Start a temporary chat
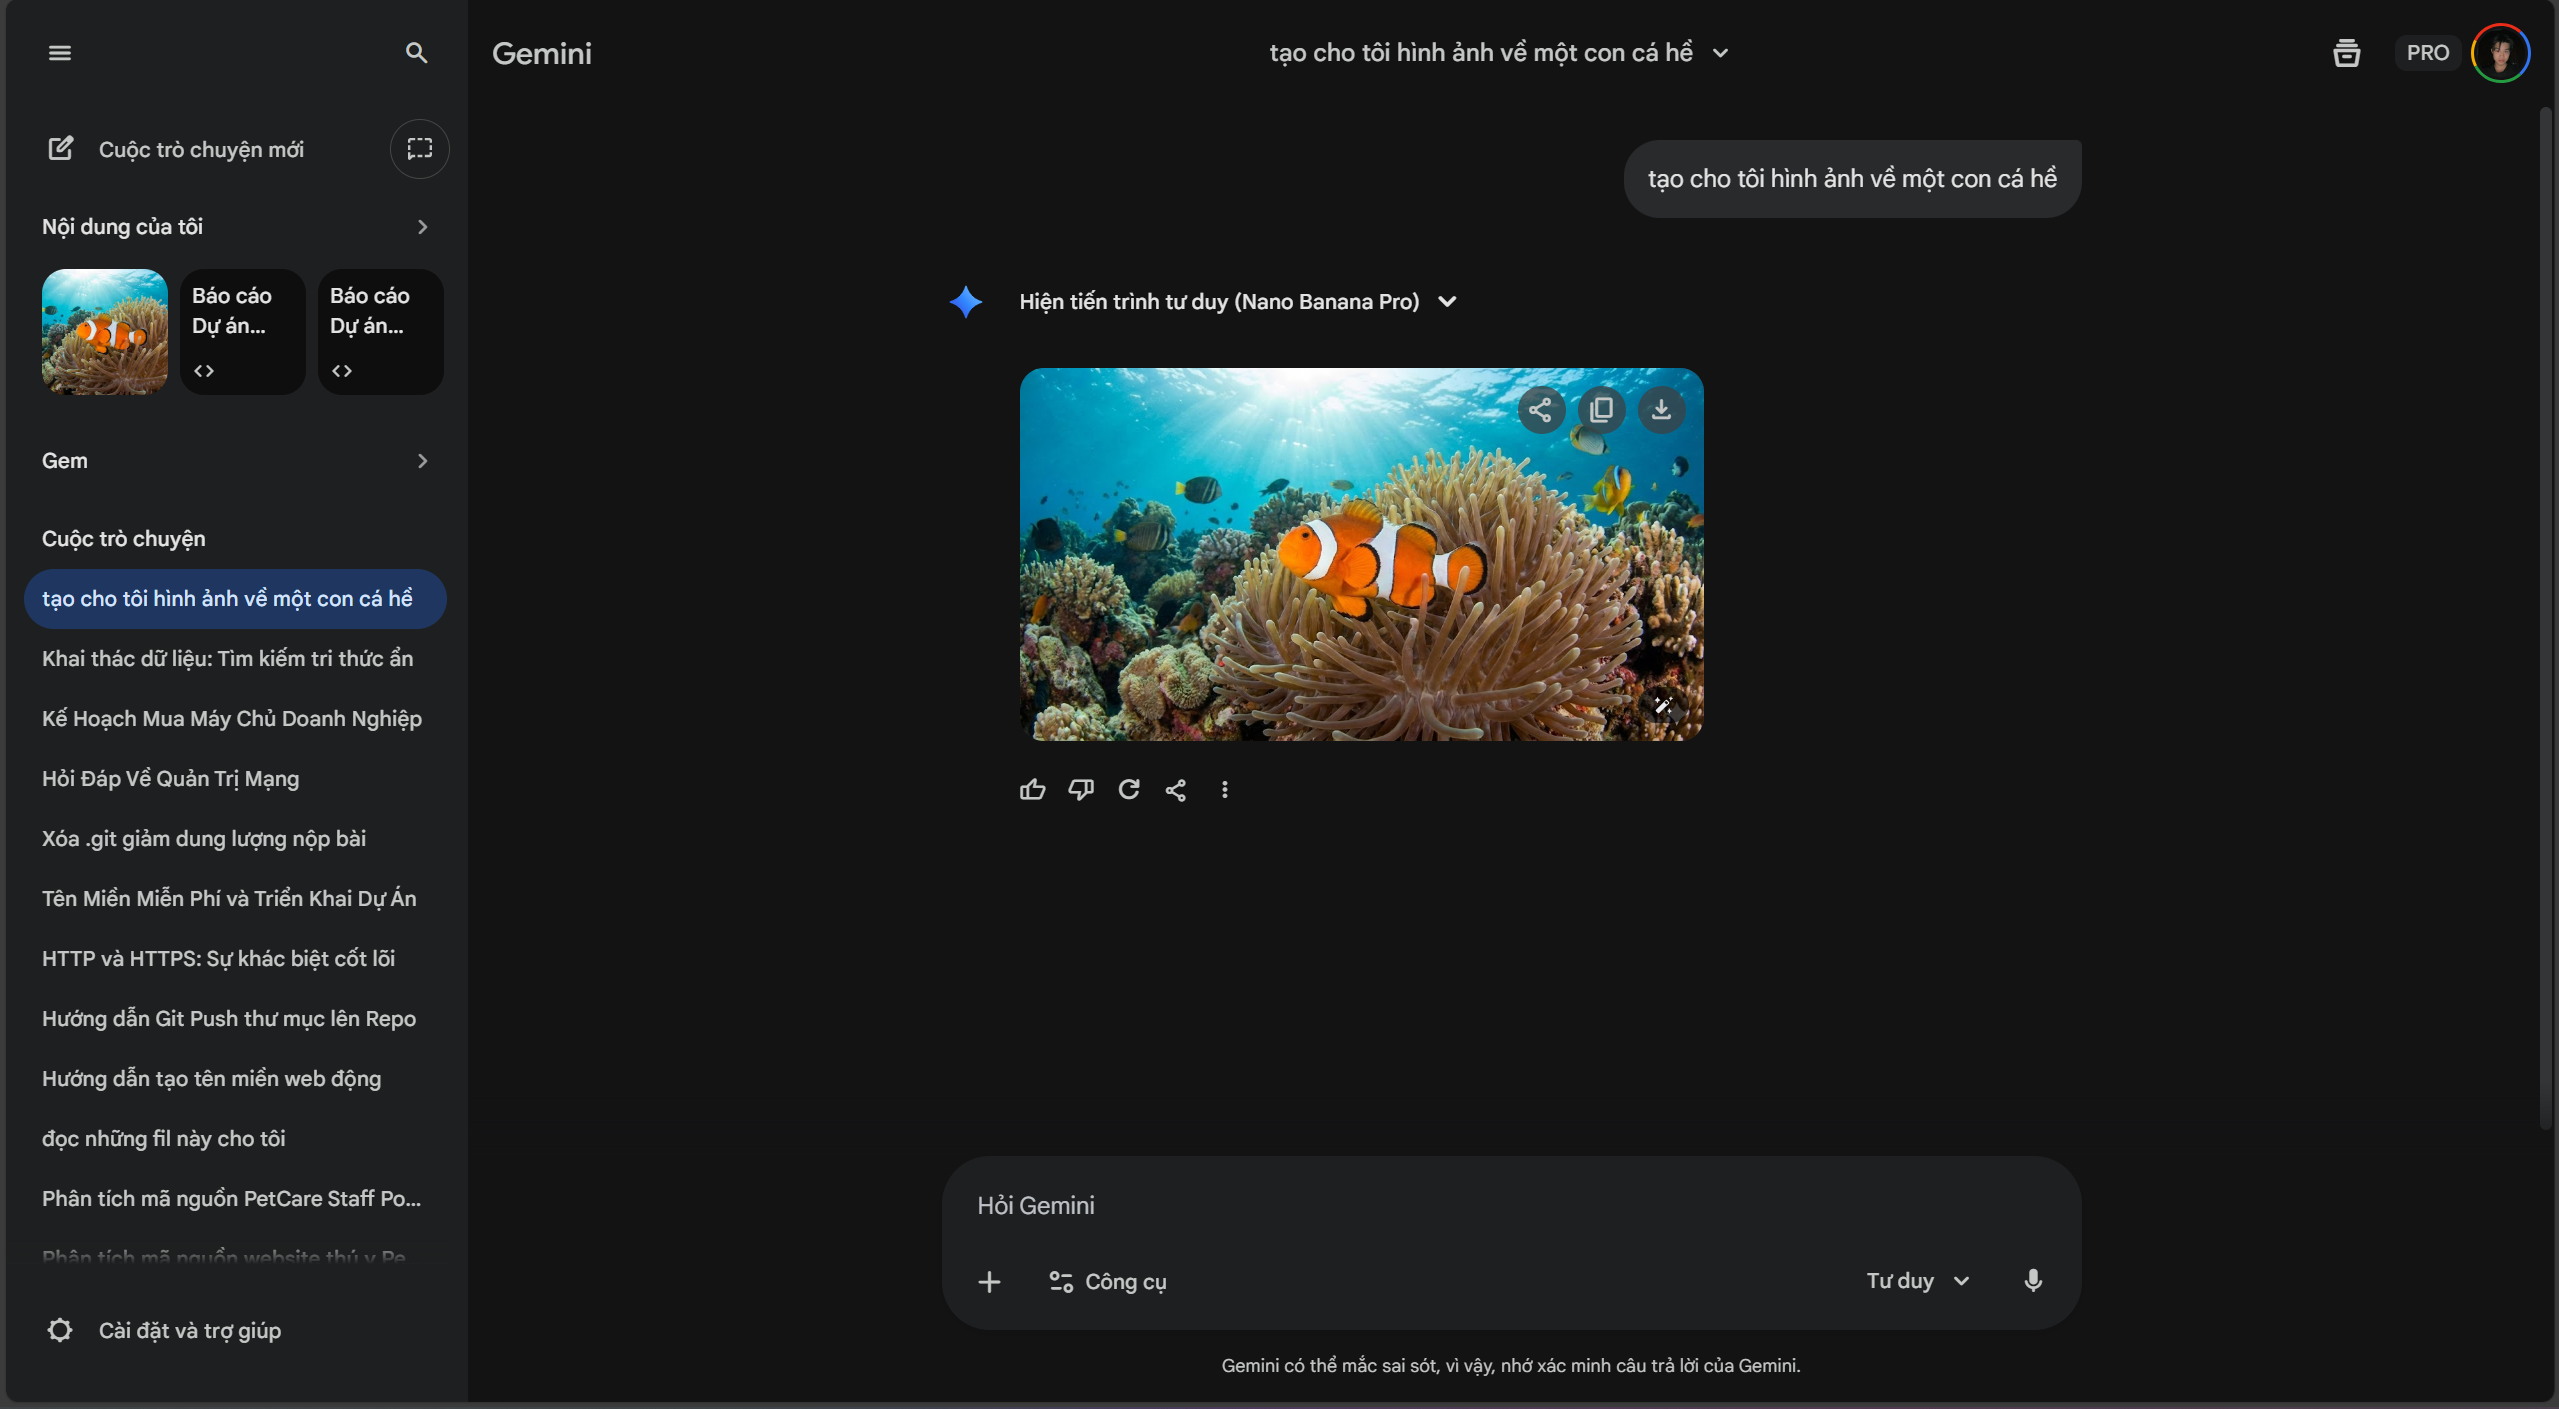This screenshot has width=2559, height=1409. click(x=420, y=149)
